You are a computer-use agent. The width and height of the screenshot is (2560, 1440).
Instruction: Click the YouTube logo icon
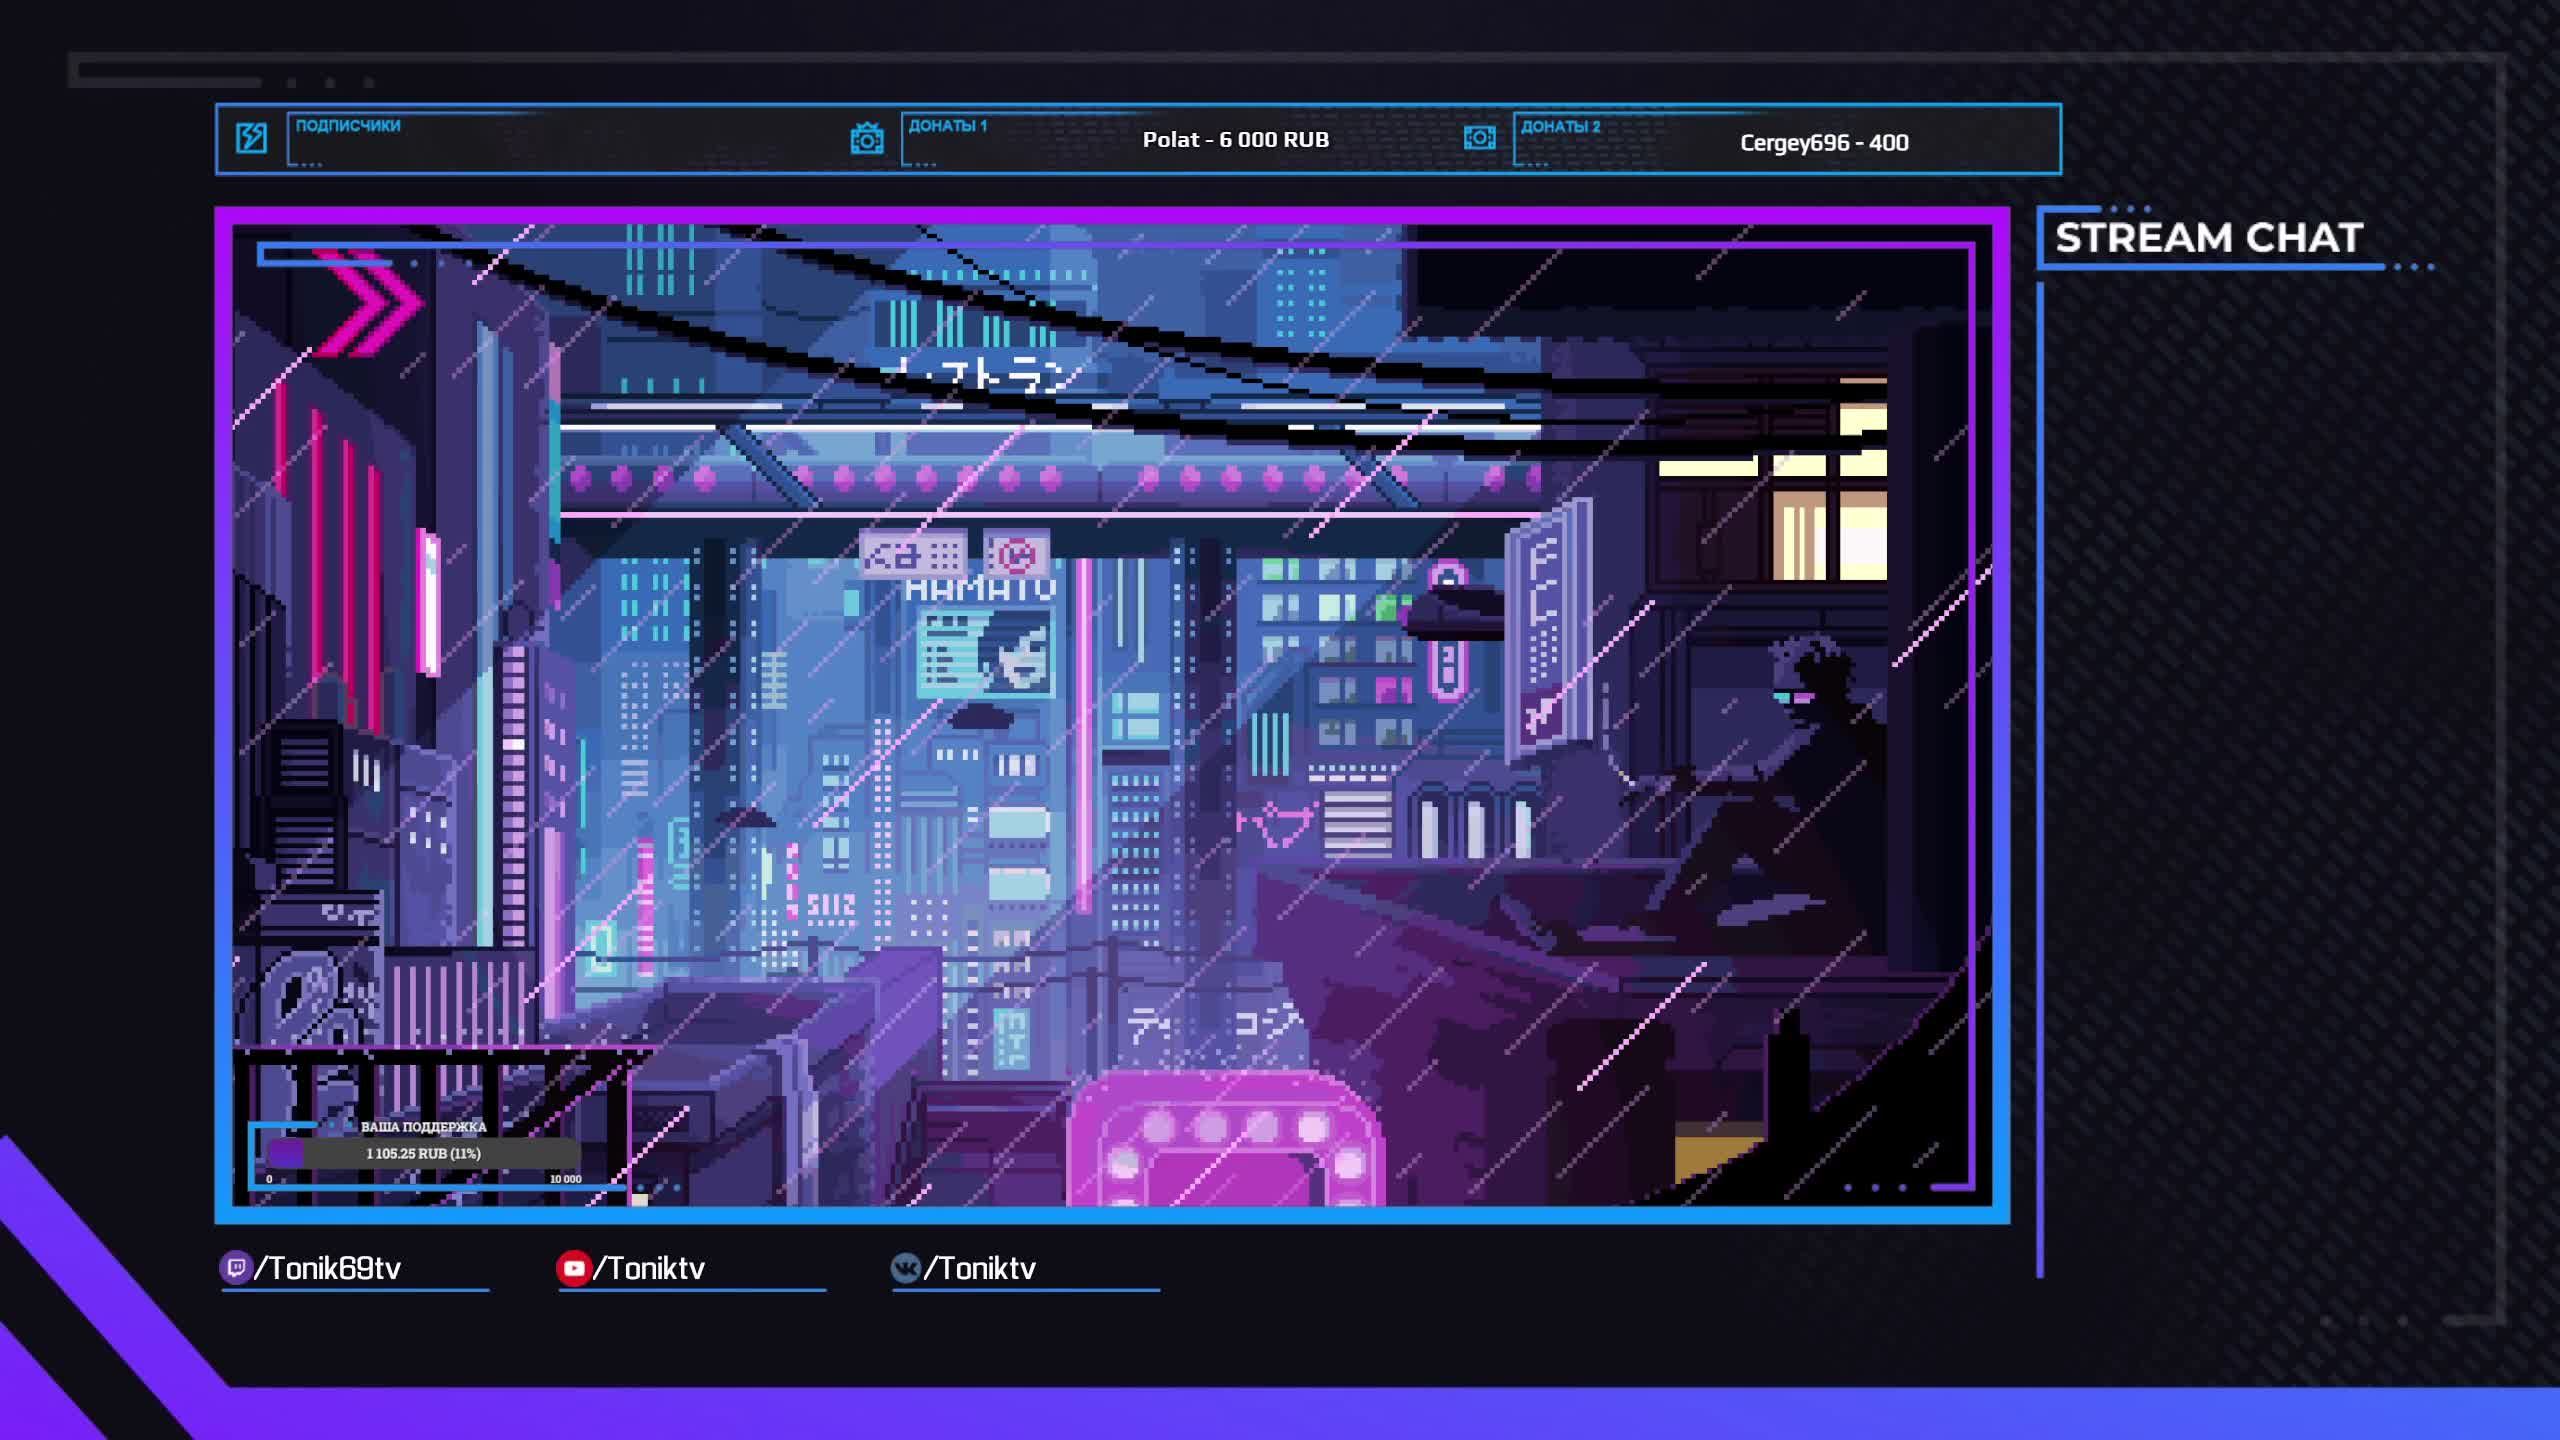click(573, 1268)
